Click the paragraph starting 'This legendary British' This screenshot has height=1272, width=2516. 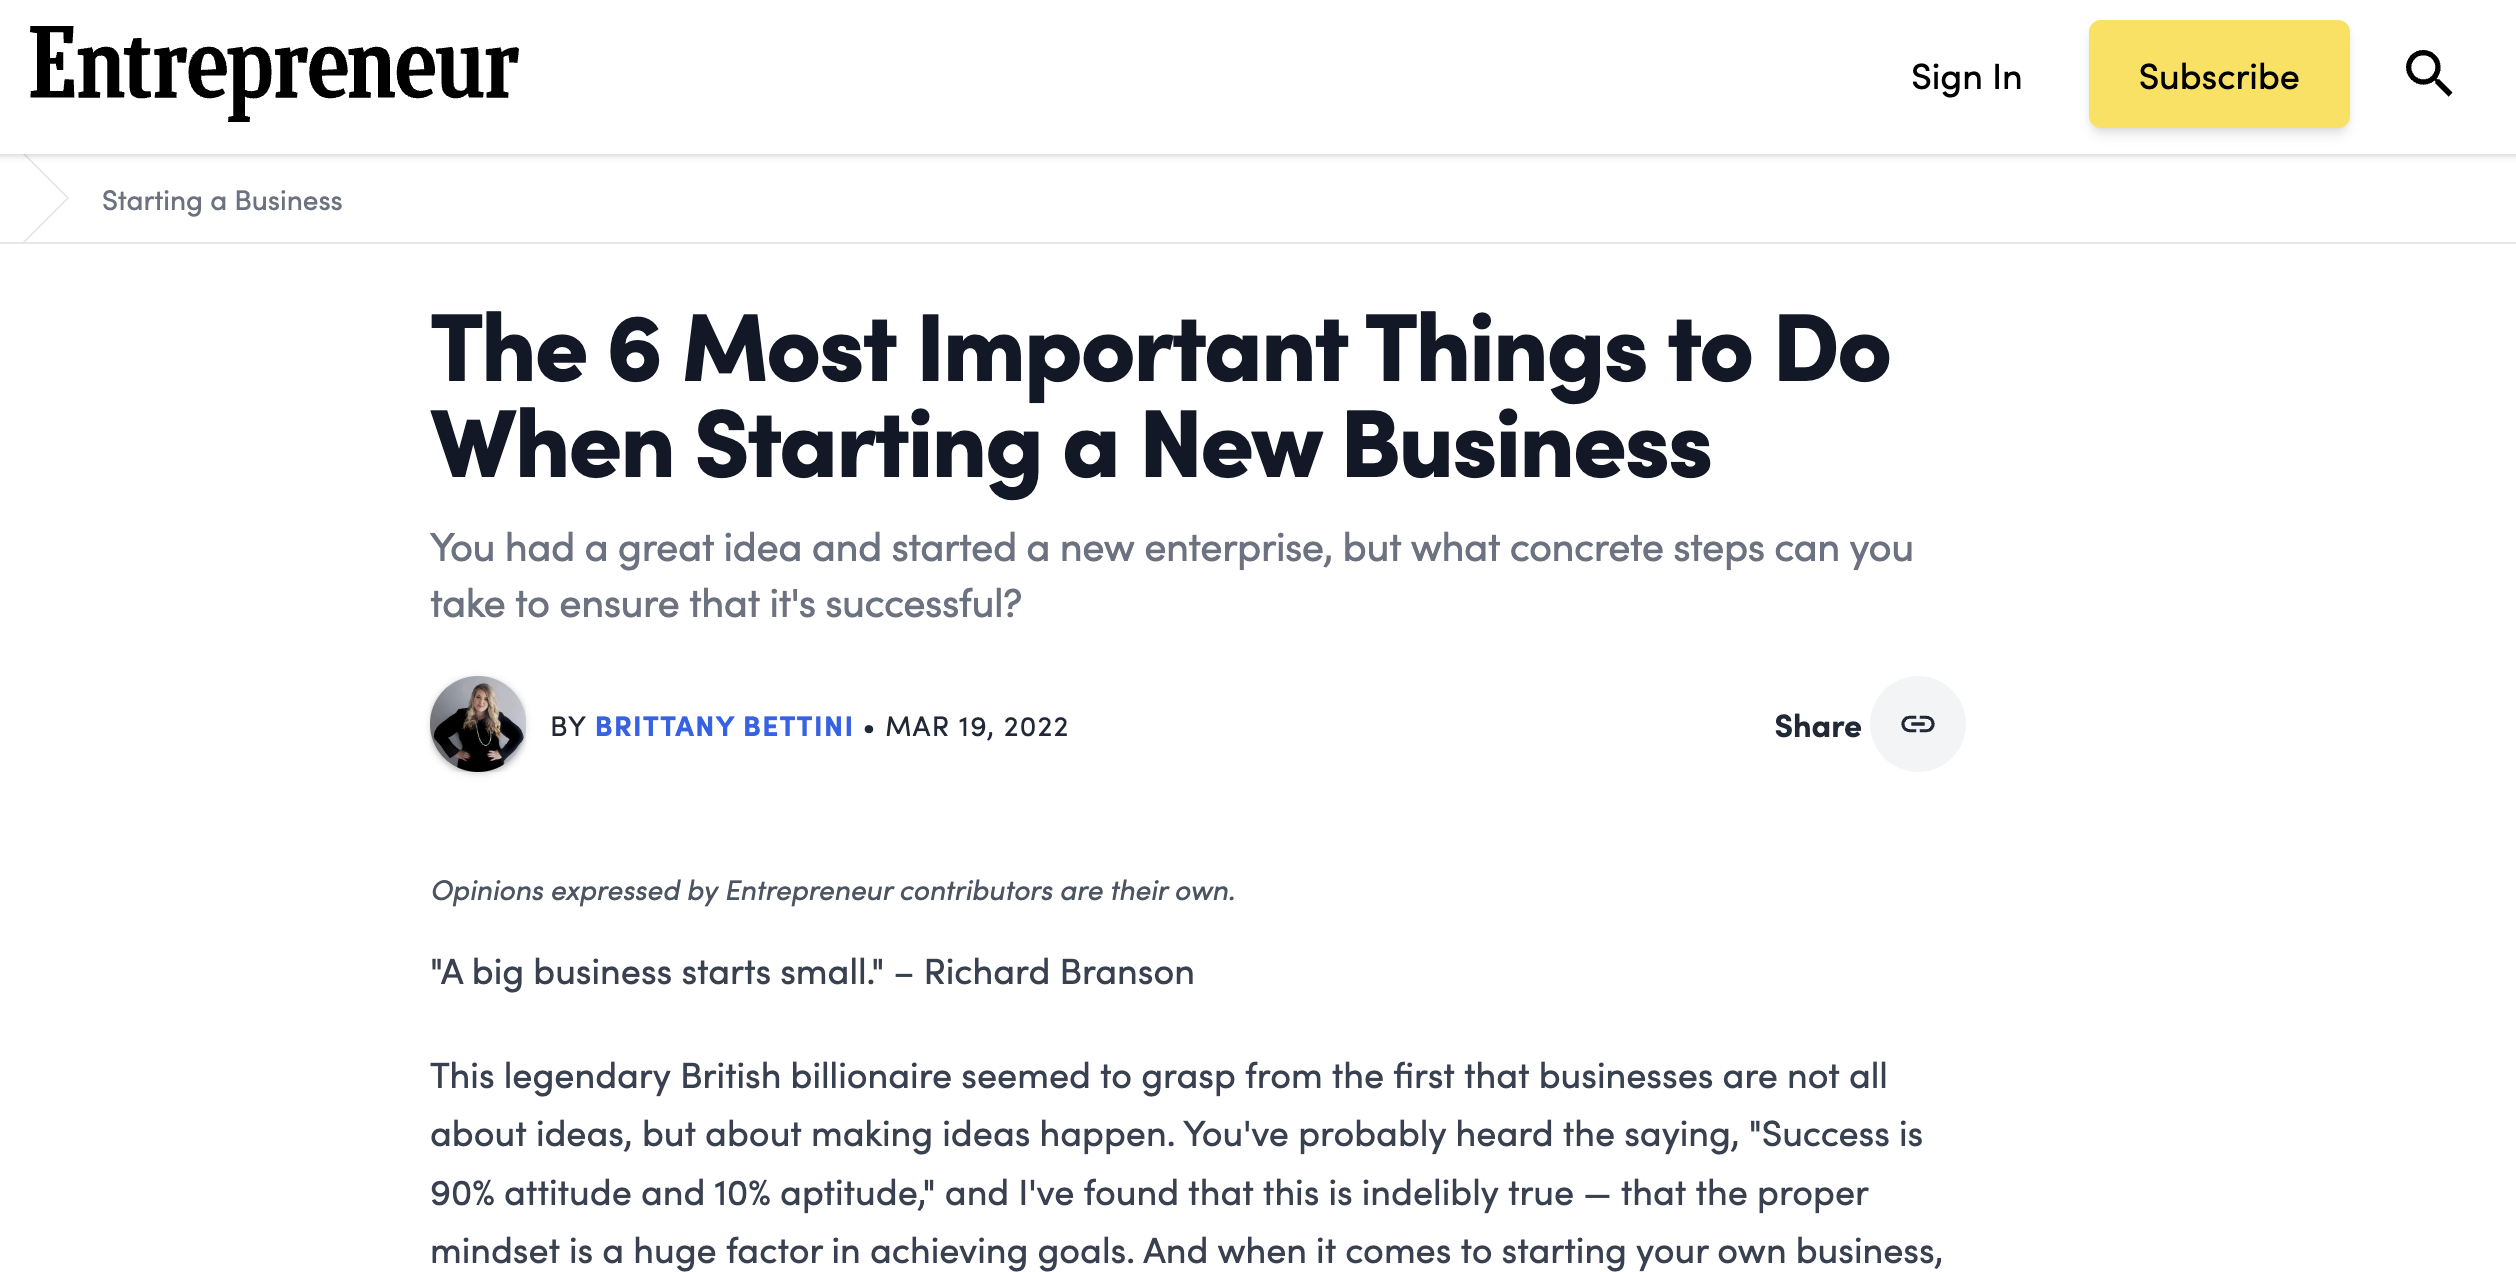tap(1186, 1164)
